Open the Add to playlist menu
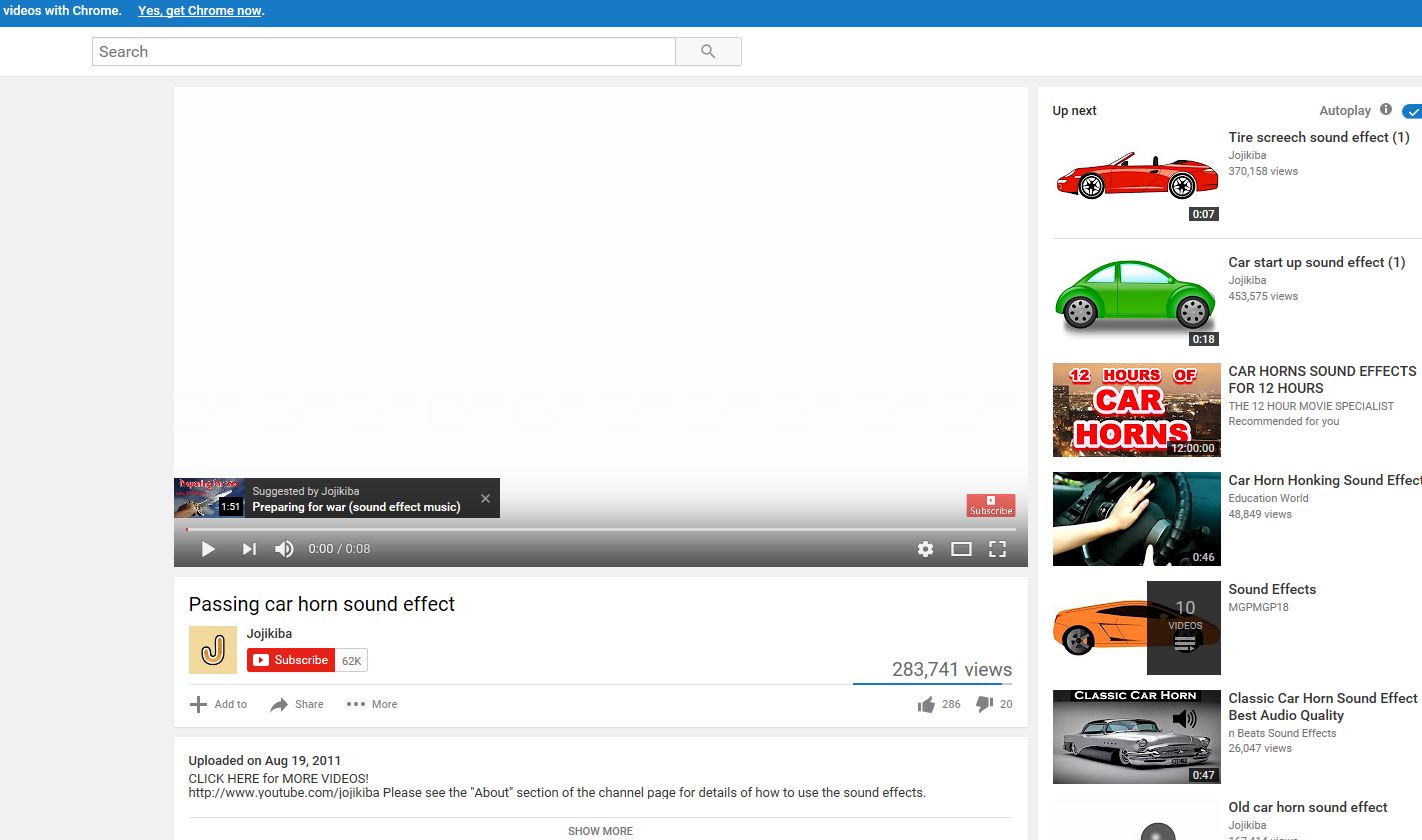The image size is (1422, 840). [218, 704]
